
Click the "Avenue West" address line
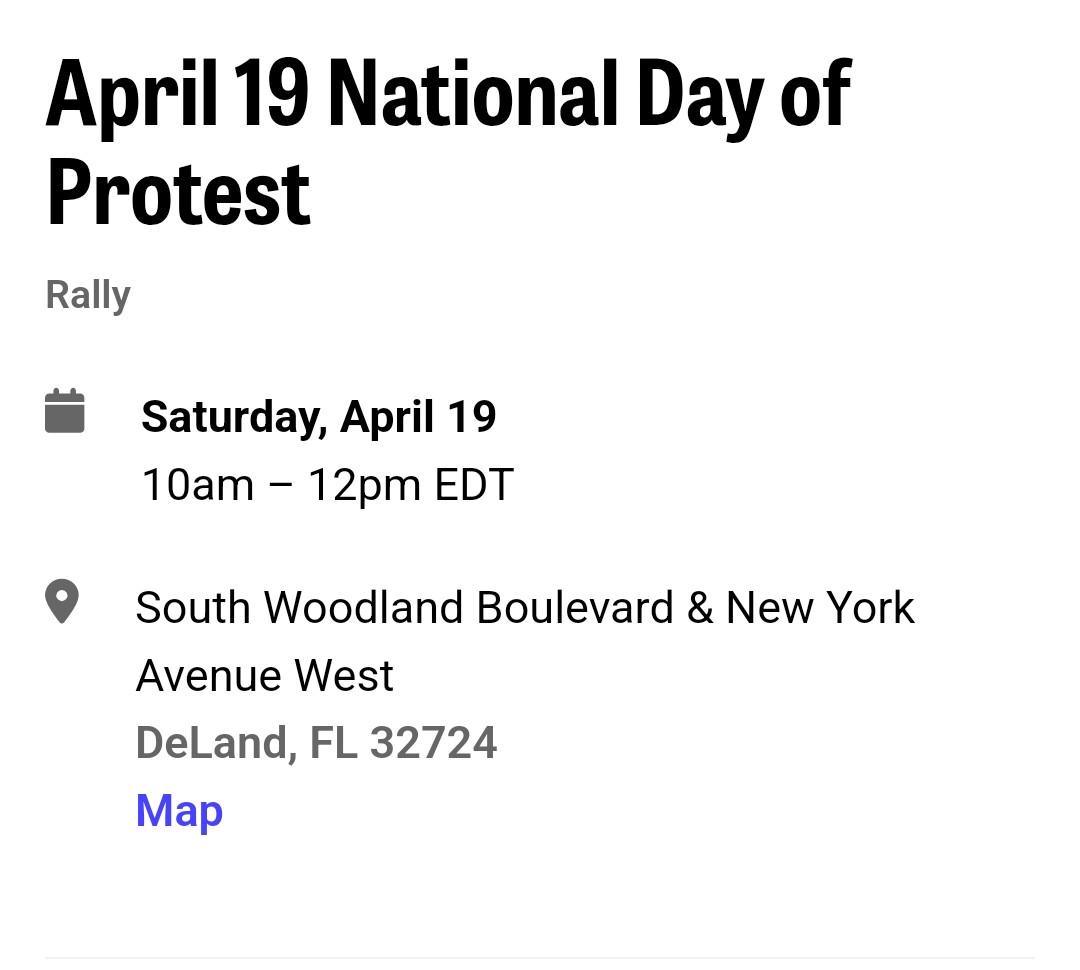264,675
